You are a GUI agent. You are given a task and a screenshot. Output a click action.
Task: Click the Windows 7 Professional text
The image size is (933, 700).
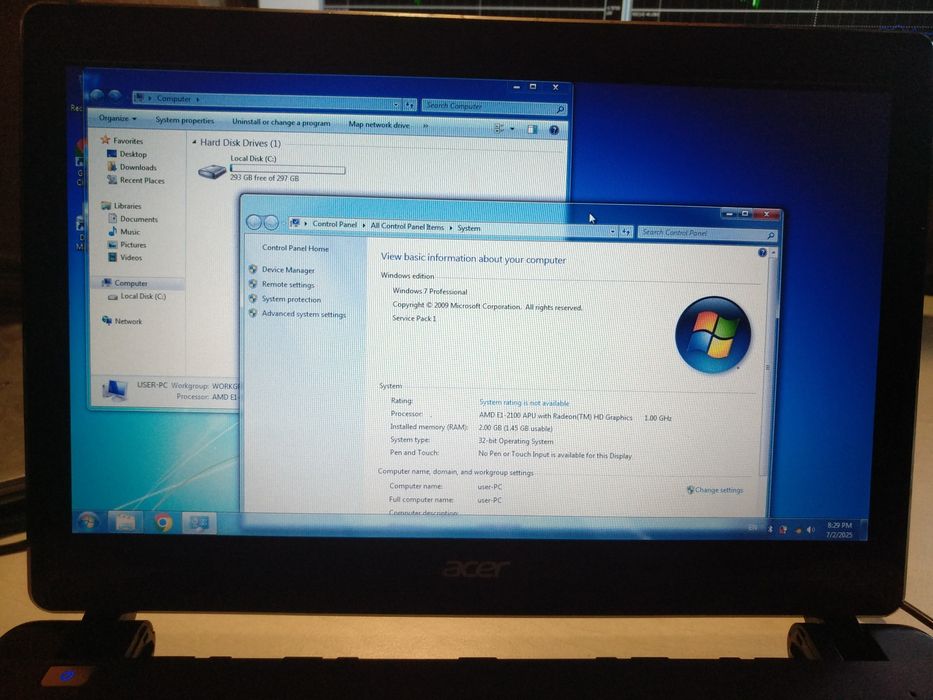pos(430,291)
